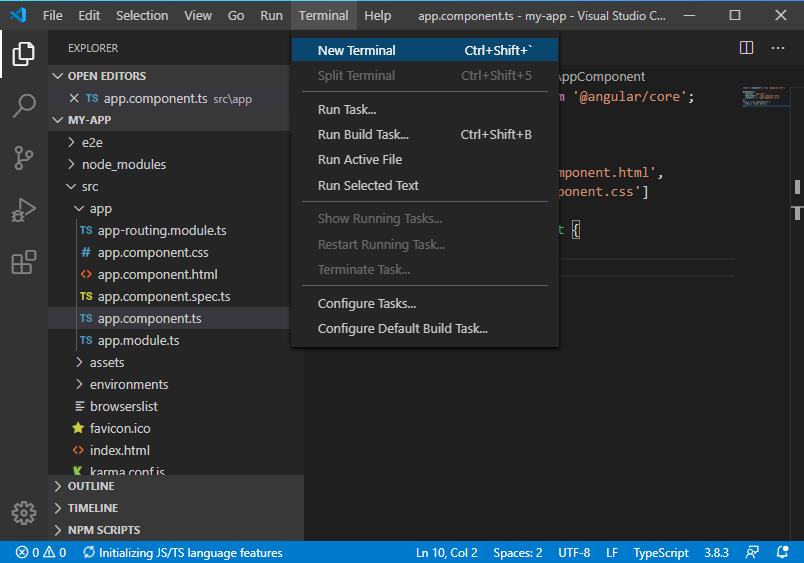Collapse the src folder
This screenshot has height=563, width=804.
click(71, 186)
